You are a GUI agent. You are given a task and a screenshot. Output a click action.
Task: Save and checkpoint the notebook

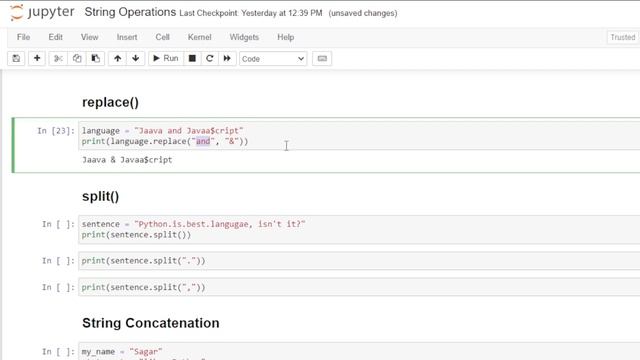tap(16, 58)
